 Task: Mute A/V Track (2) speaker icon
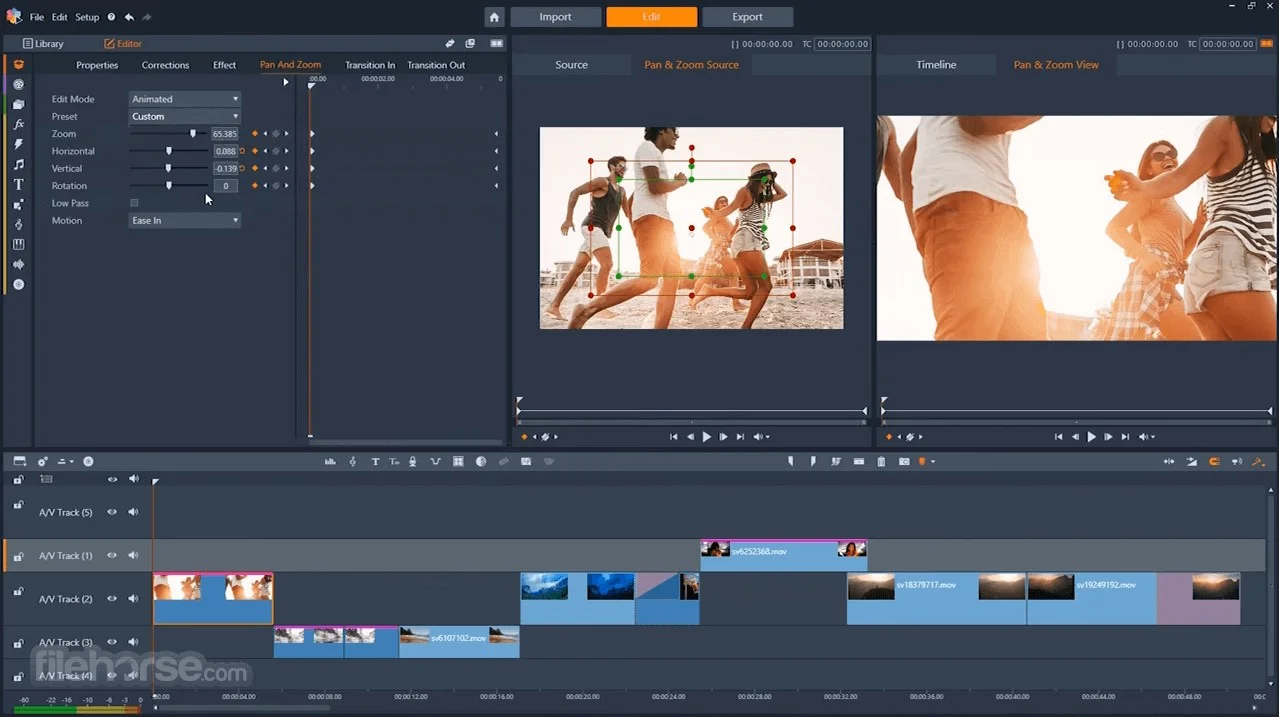point(133,598)
